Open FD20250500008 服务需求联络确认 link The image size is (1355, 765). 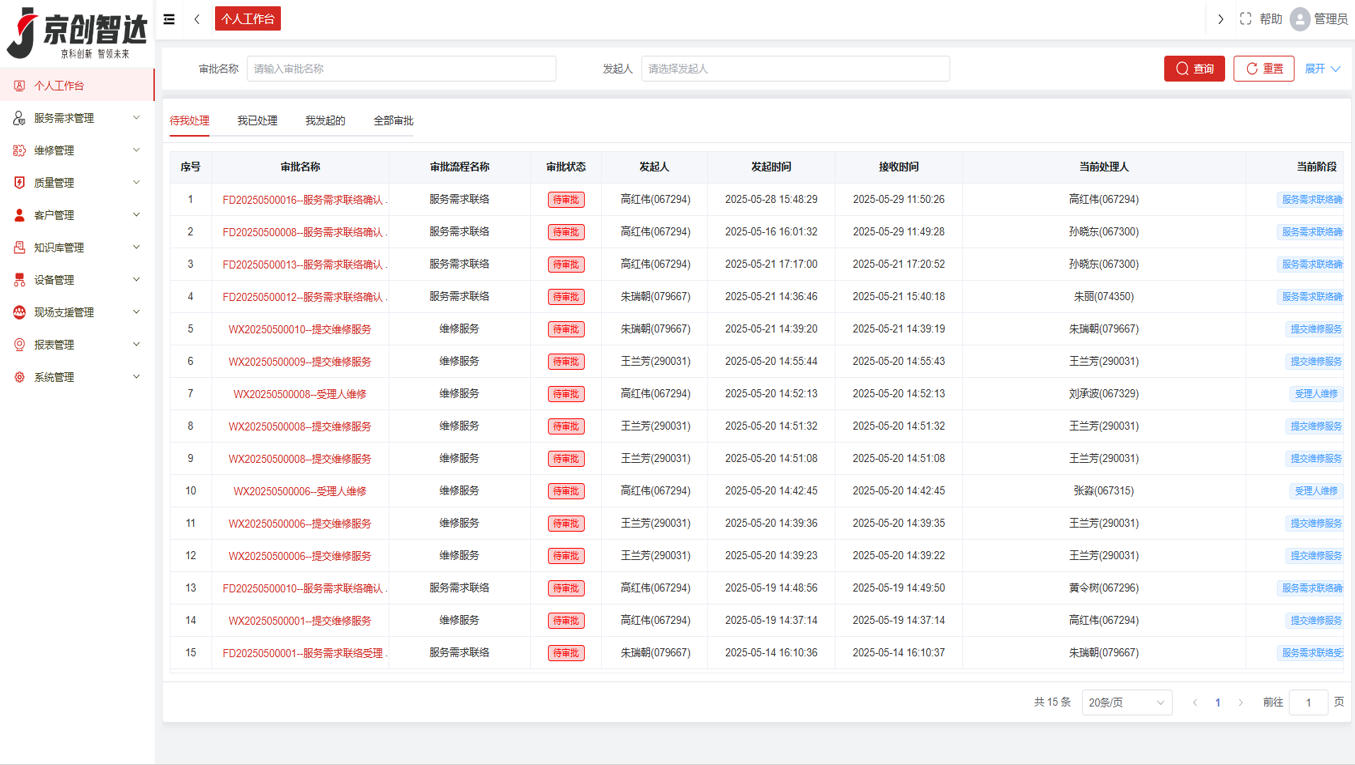[x=304, y=232]
